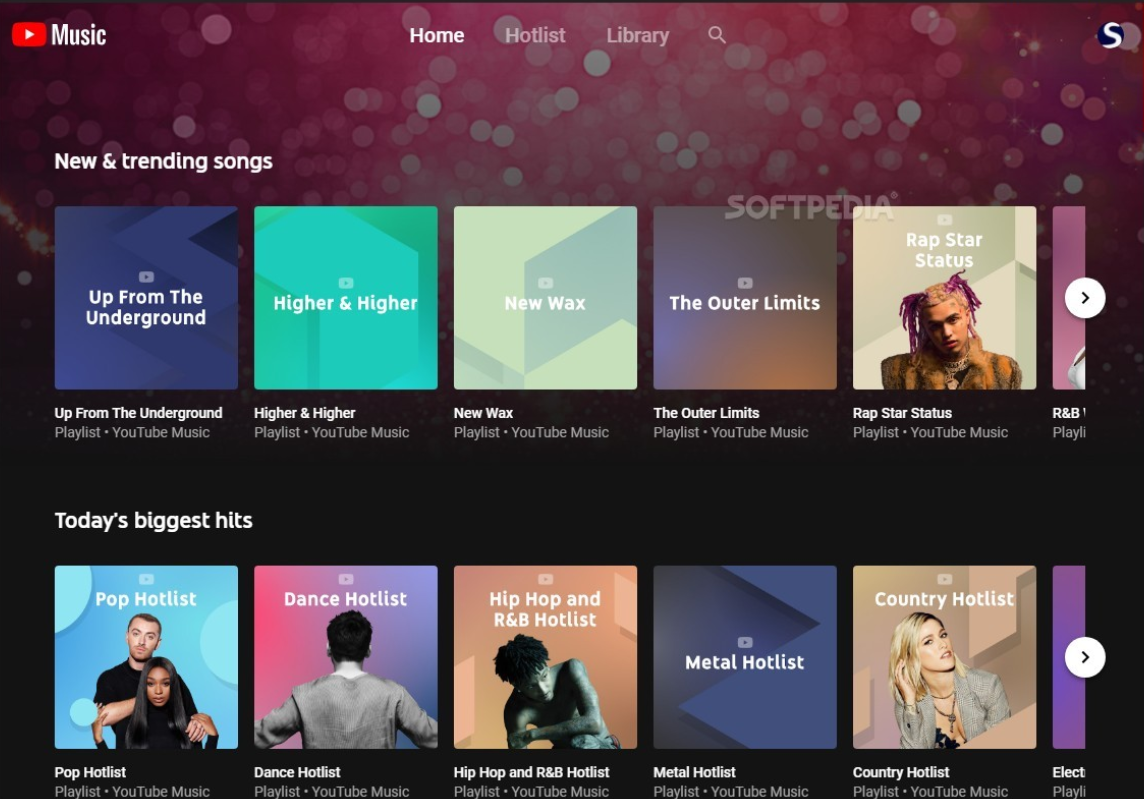Click YouTube Music under Higher & Higher

(360, 433)
